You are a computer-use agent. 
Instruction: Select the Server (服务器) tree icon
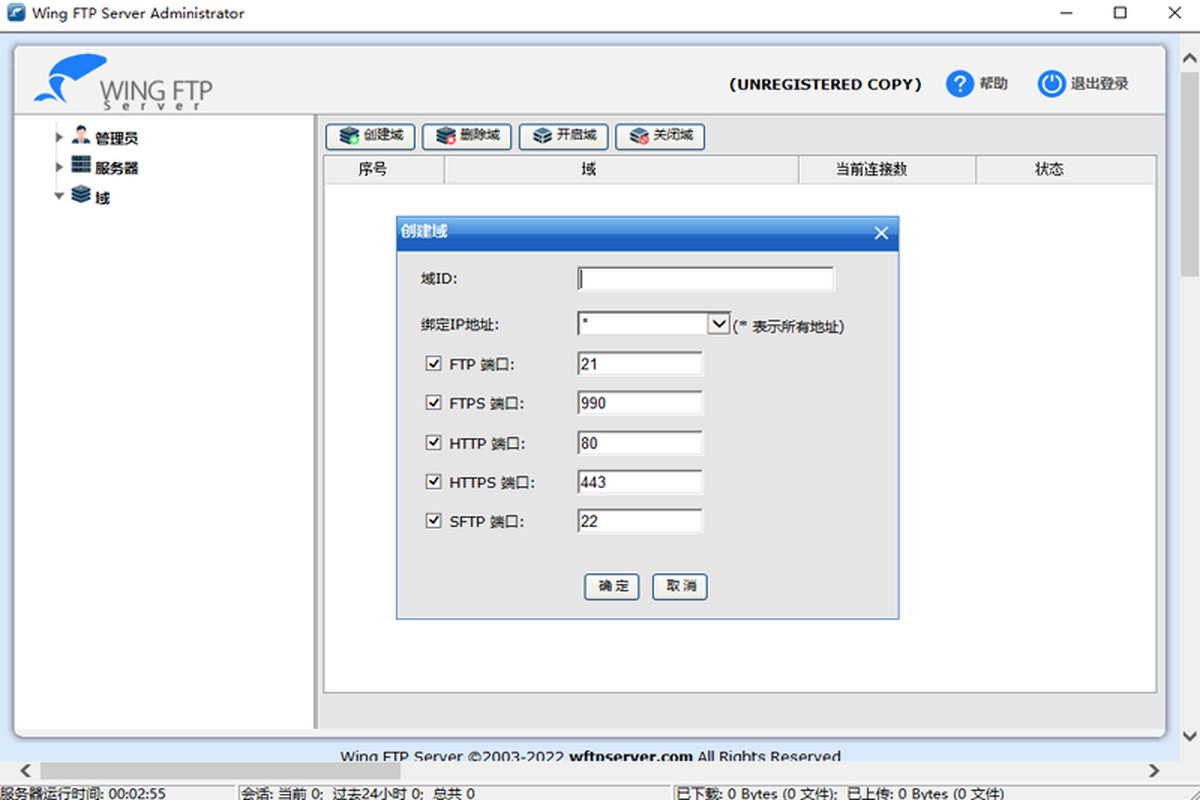81,166
